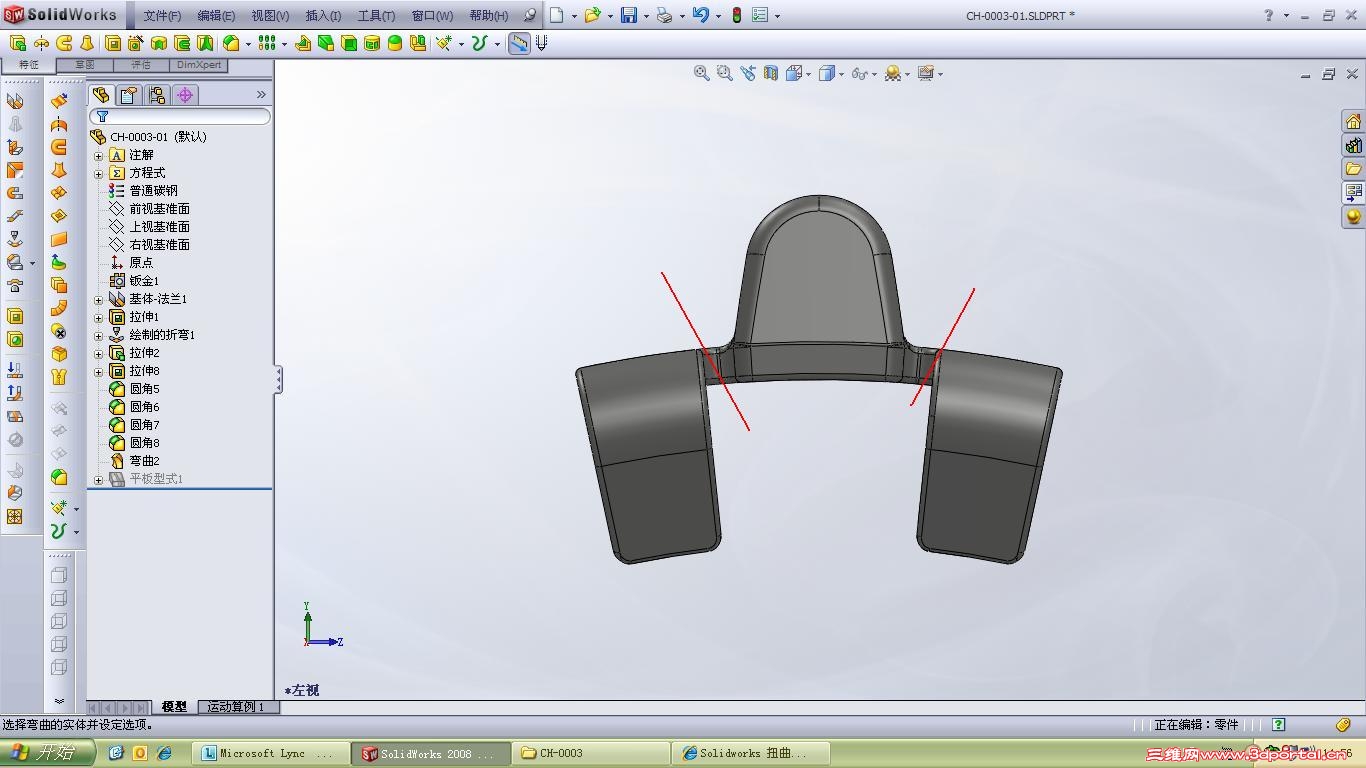Expand the Undo dropdown arrow

tap(718, 16)
